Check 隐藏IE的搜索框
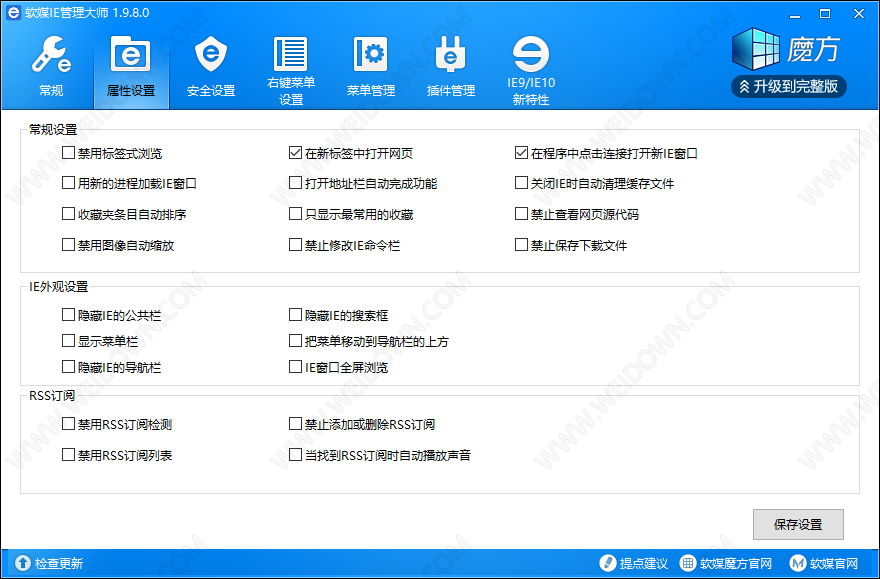Screen dimensions: 880x579 coord(295,315)
